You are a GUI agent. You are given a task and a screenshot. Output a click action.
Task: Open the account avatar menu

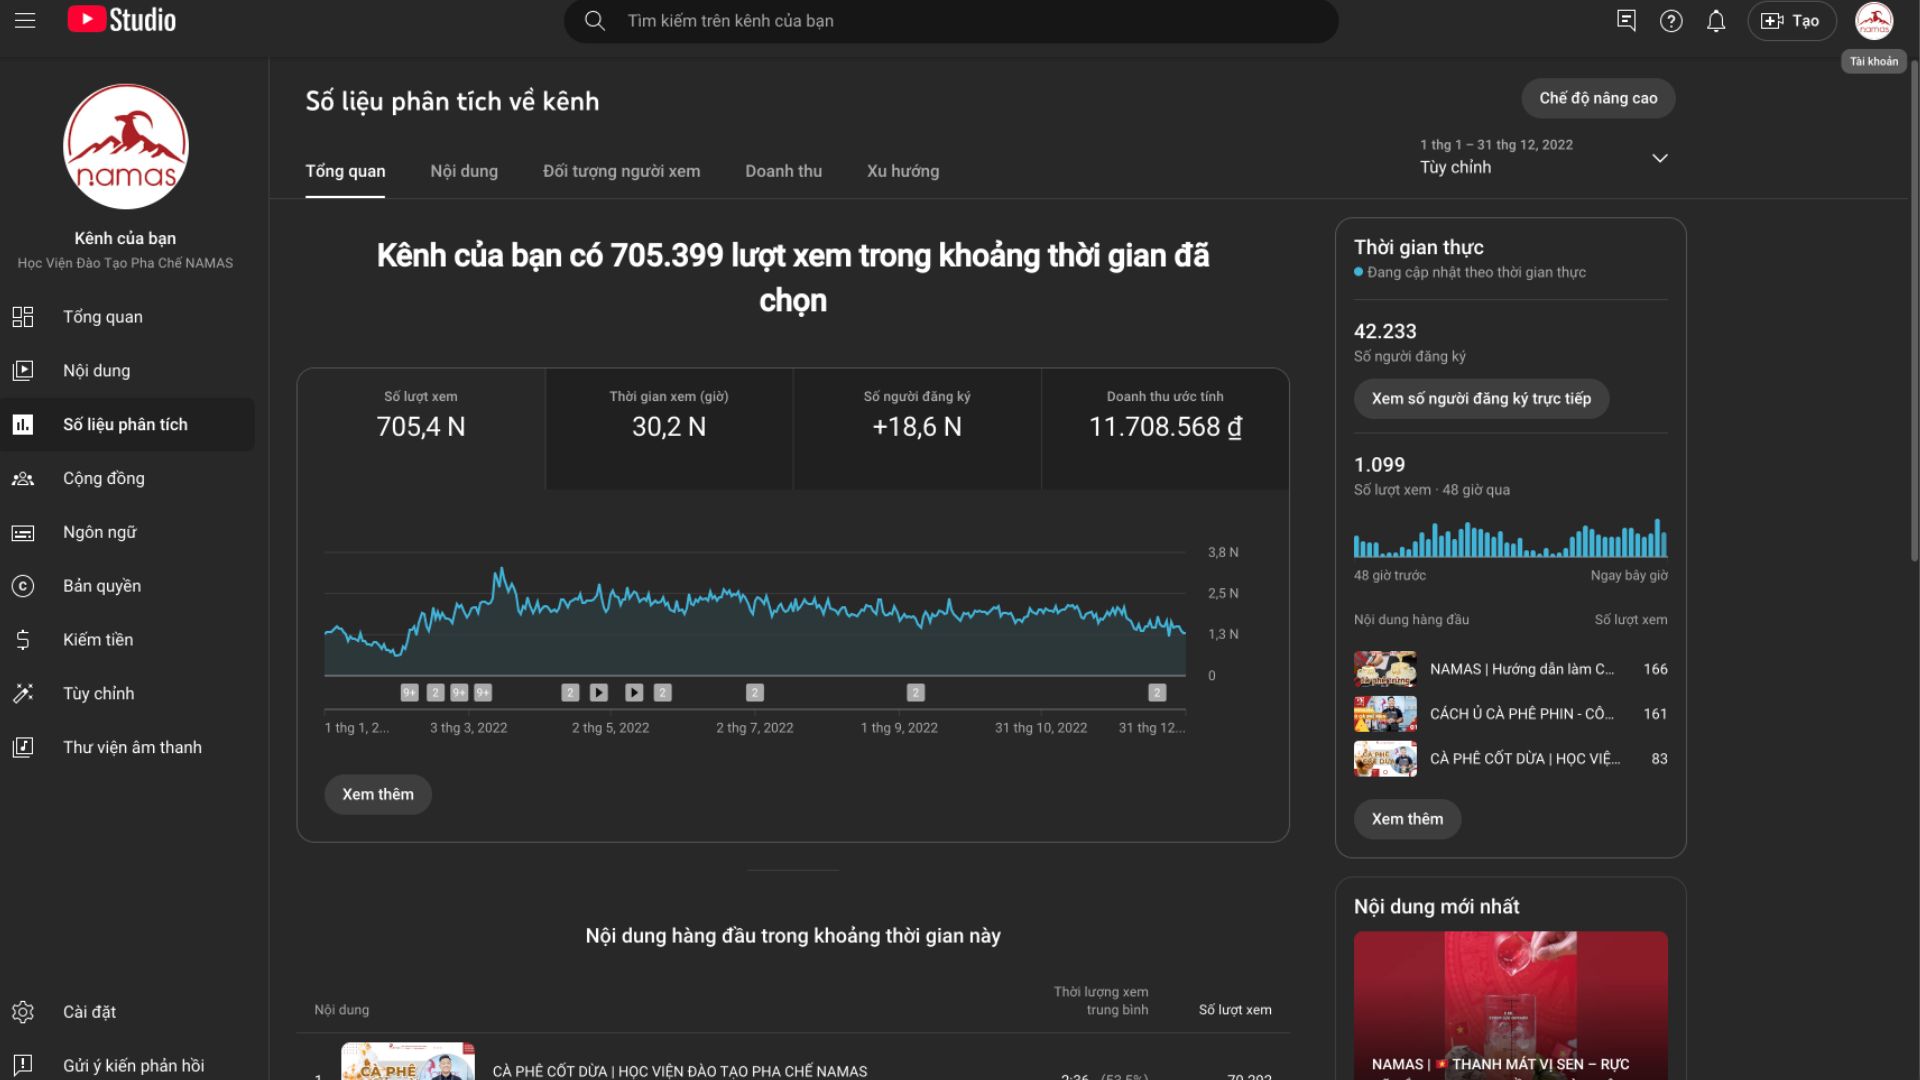[1873, 21]
